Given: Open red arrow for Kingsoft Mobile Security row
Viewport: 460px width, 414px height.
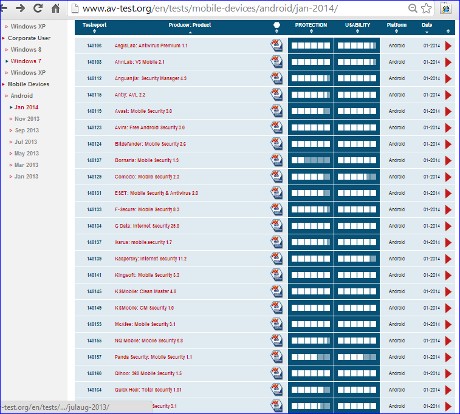Looking at the screenshot, I should (x=448, y=275).
